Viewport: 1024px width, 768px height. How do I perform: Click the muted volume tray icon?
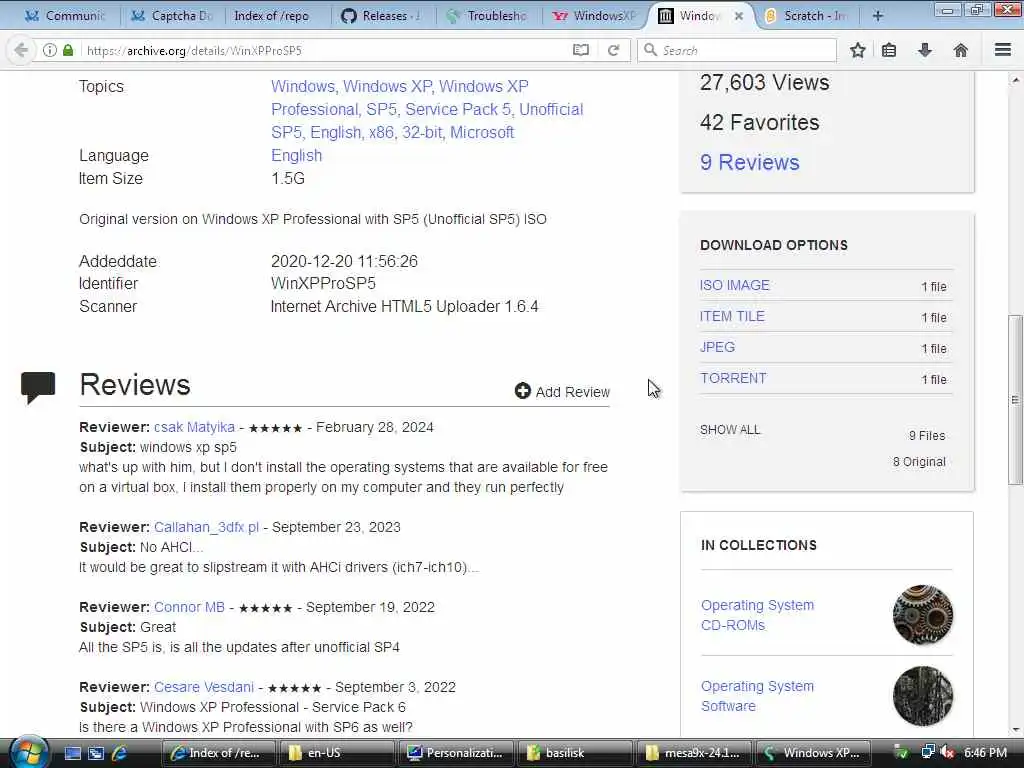(x=948, y=753)
